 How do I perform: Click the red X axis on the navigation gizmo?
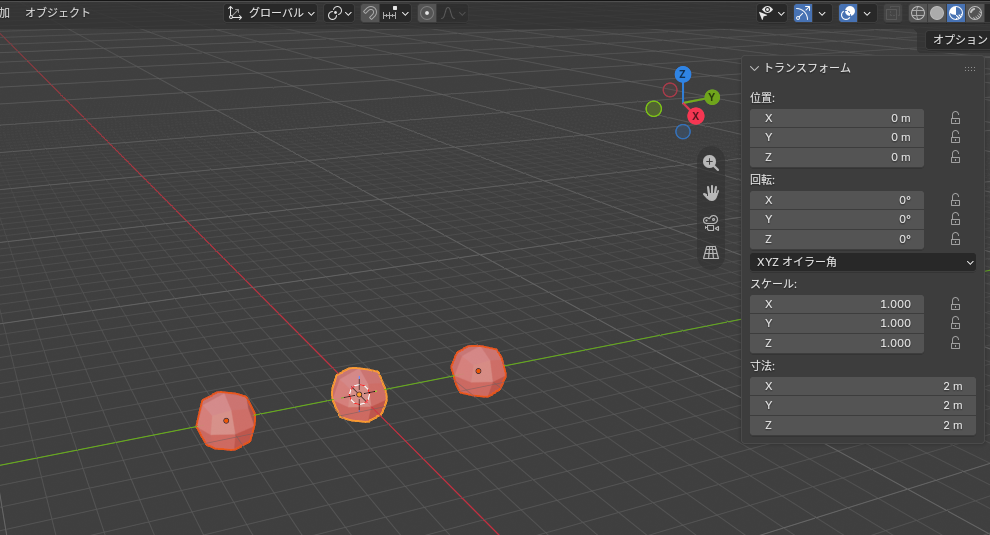coord(696,116)
